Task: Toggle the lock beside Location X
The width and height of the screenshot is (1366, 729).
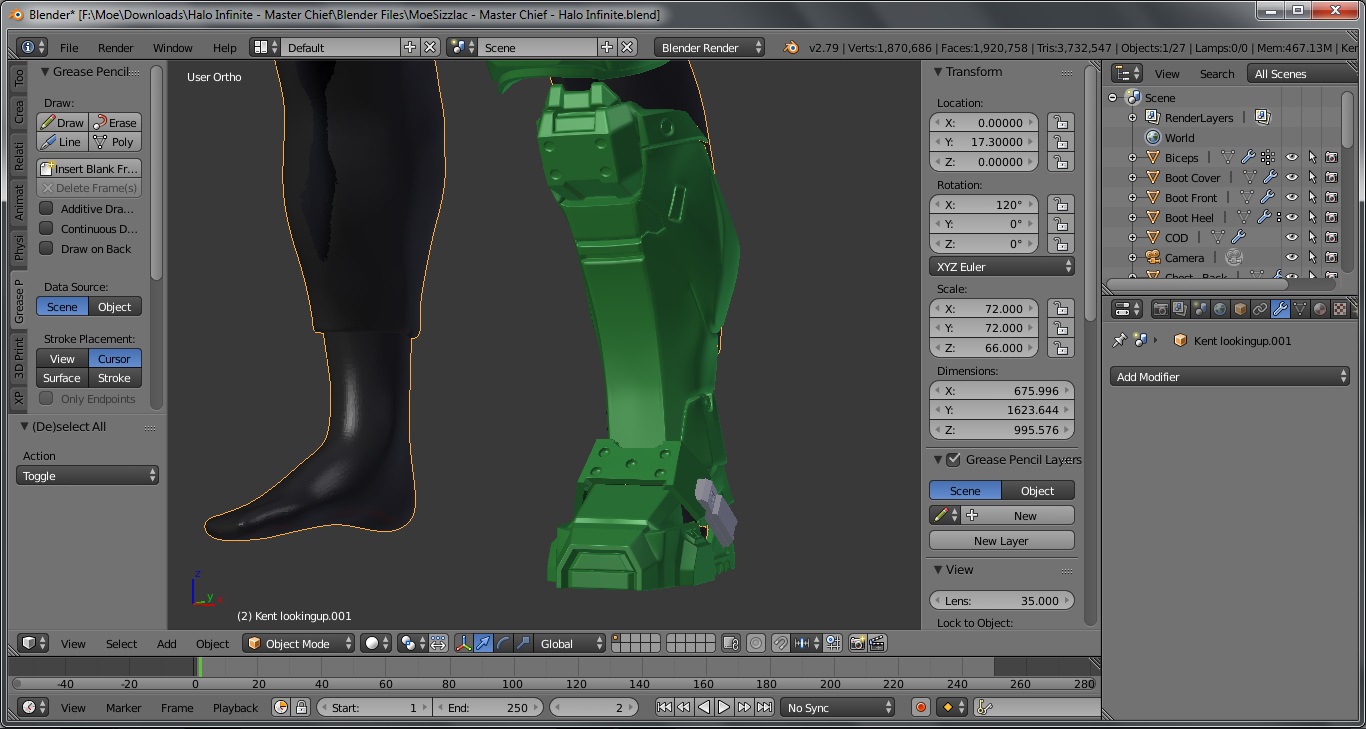Action: tap(1060, 122)
